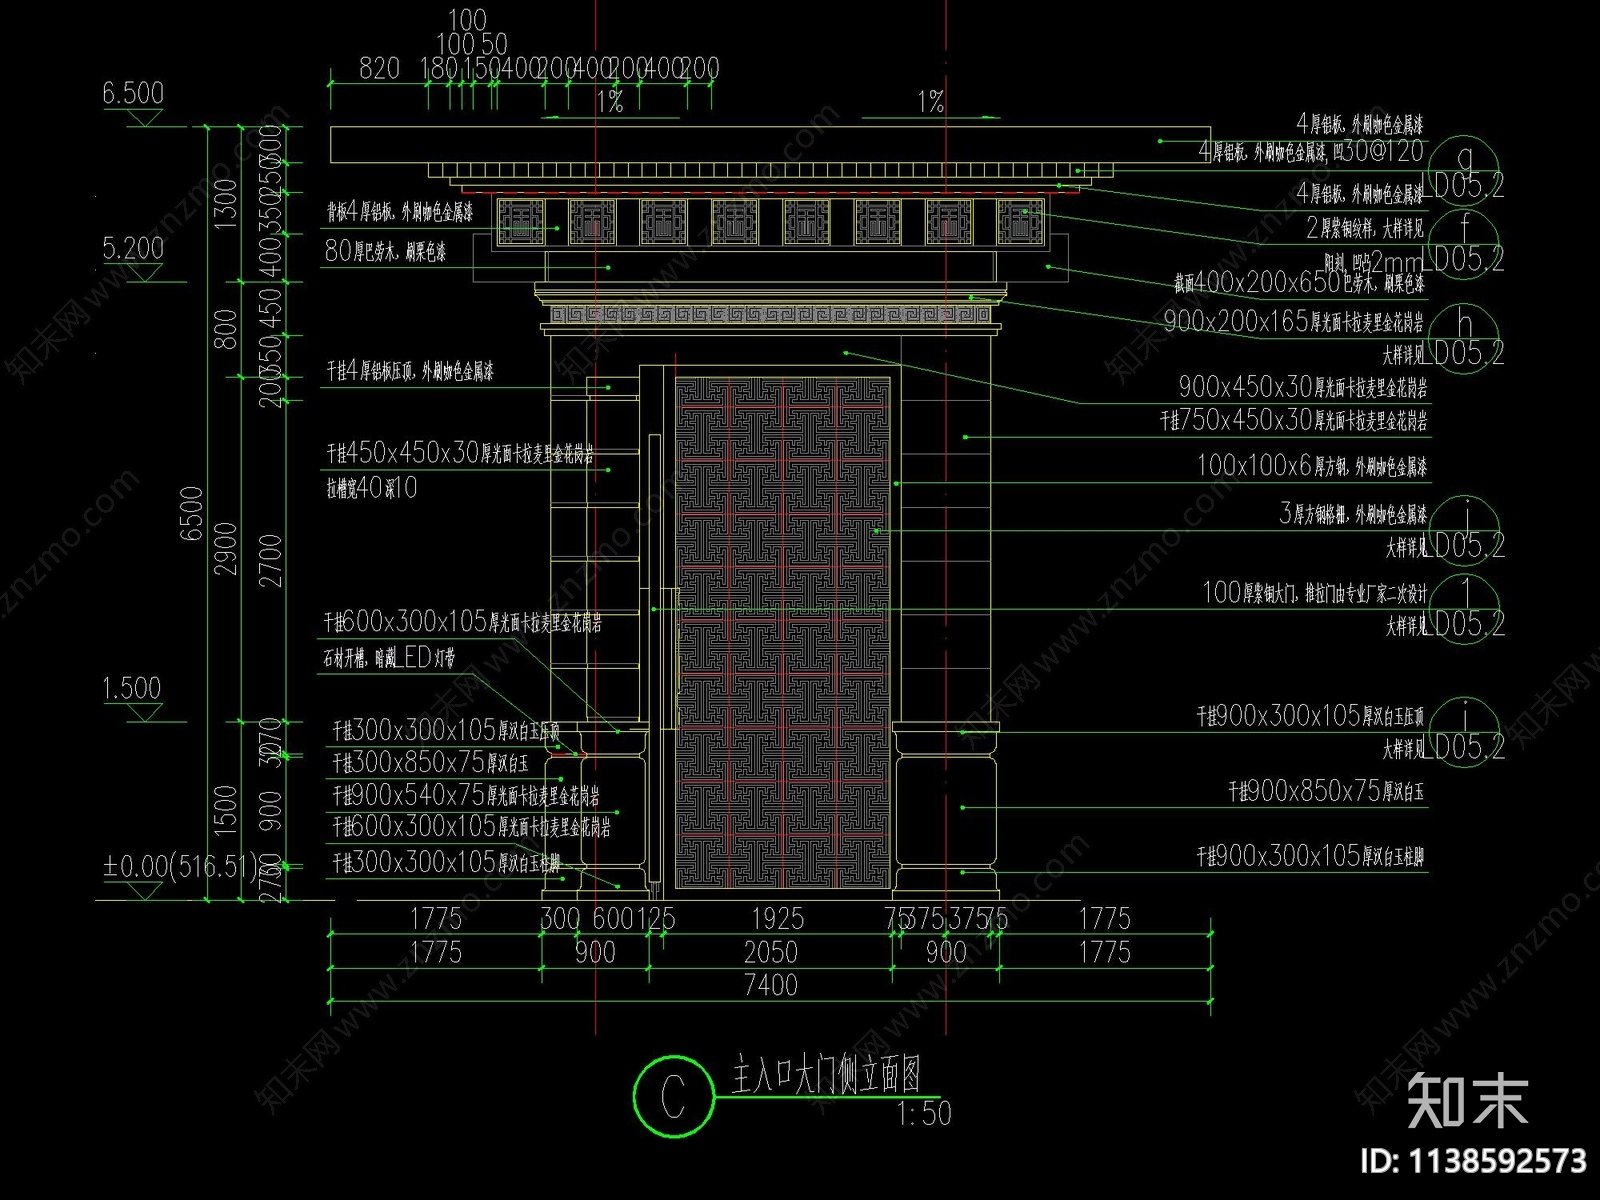
Task: Click the 1:50 scale label
Action: (924, 1113)
